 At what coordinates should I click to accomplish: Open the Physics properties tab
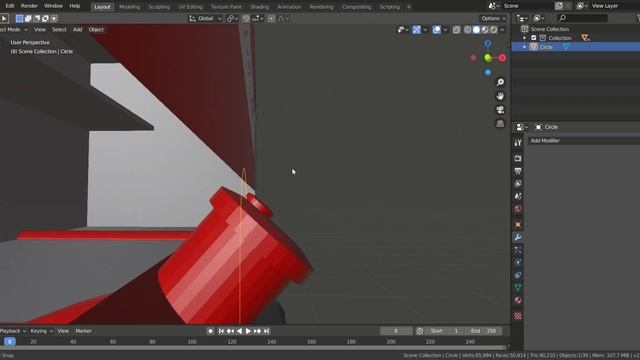518,262
